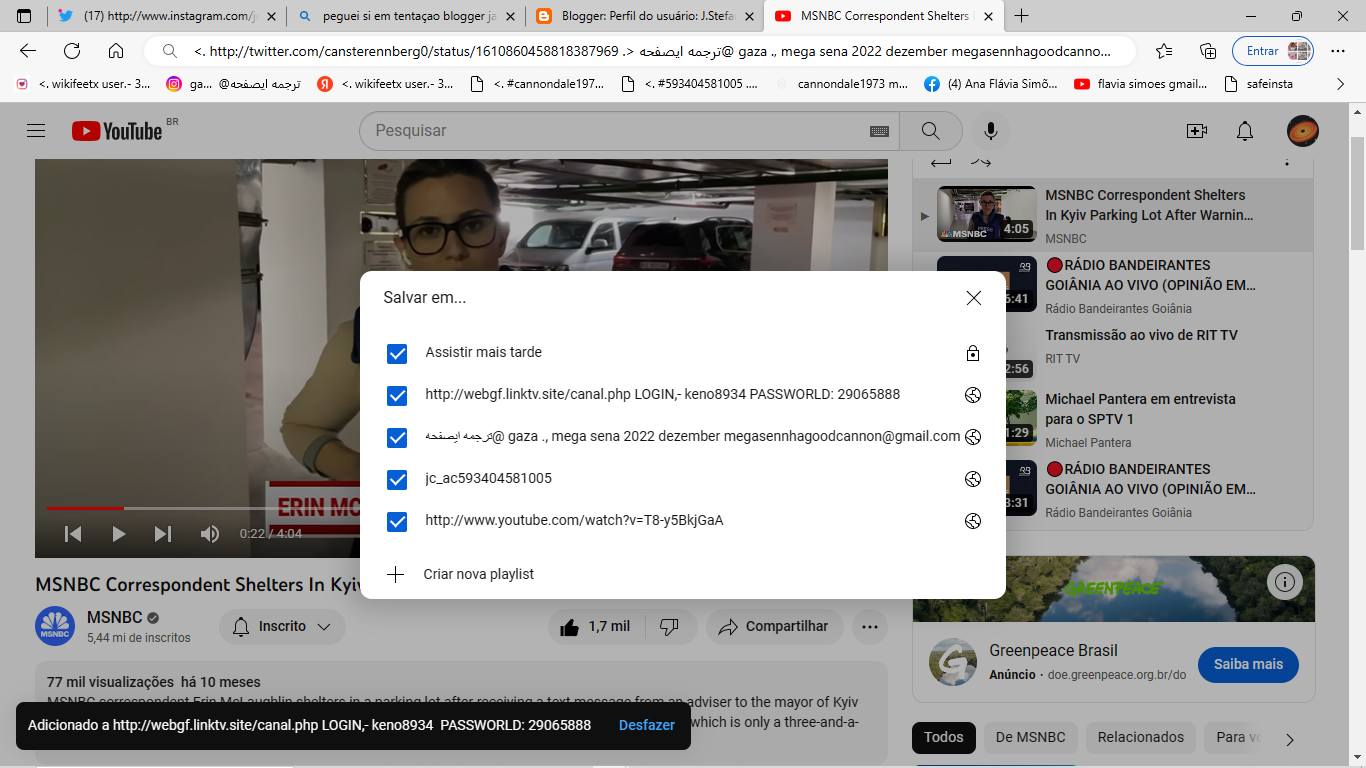The width and height of the screenshot is (1366, 768).
Task: Show more filter chips with right arrow
Action: pyautogui.click(x=1290, y=740)
